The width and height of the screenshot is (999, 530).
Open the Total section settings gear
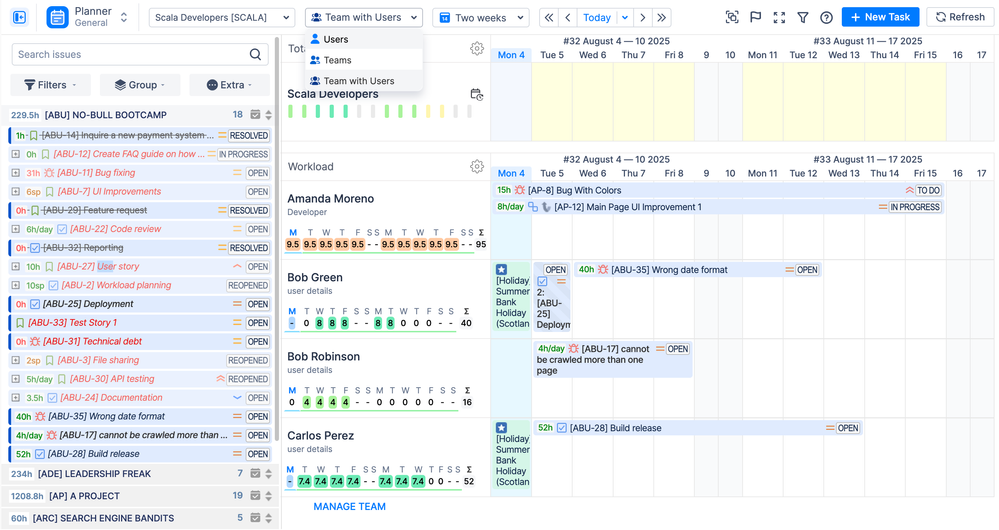pyautogui.click(x=477, y=49)
